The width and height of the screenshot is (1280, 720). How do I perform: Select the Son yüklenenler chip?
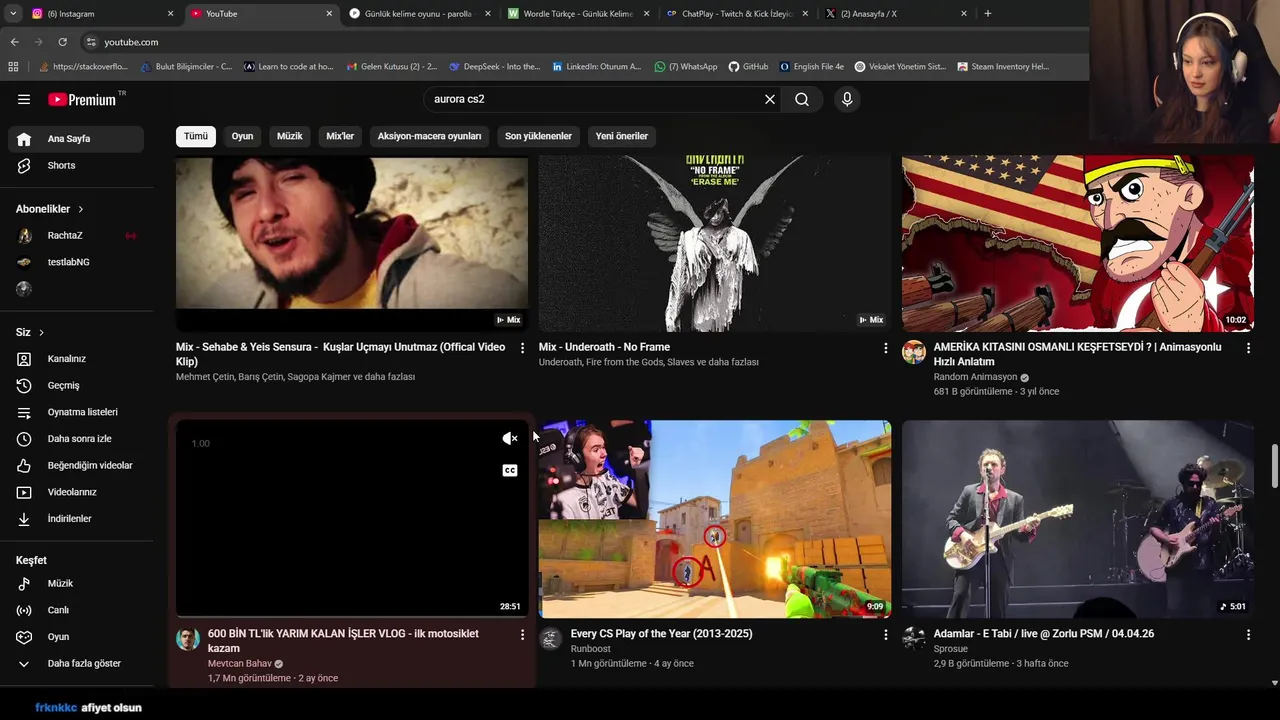click(538, 136)
